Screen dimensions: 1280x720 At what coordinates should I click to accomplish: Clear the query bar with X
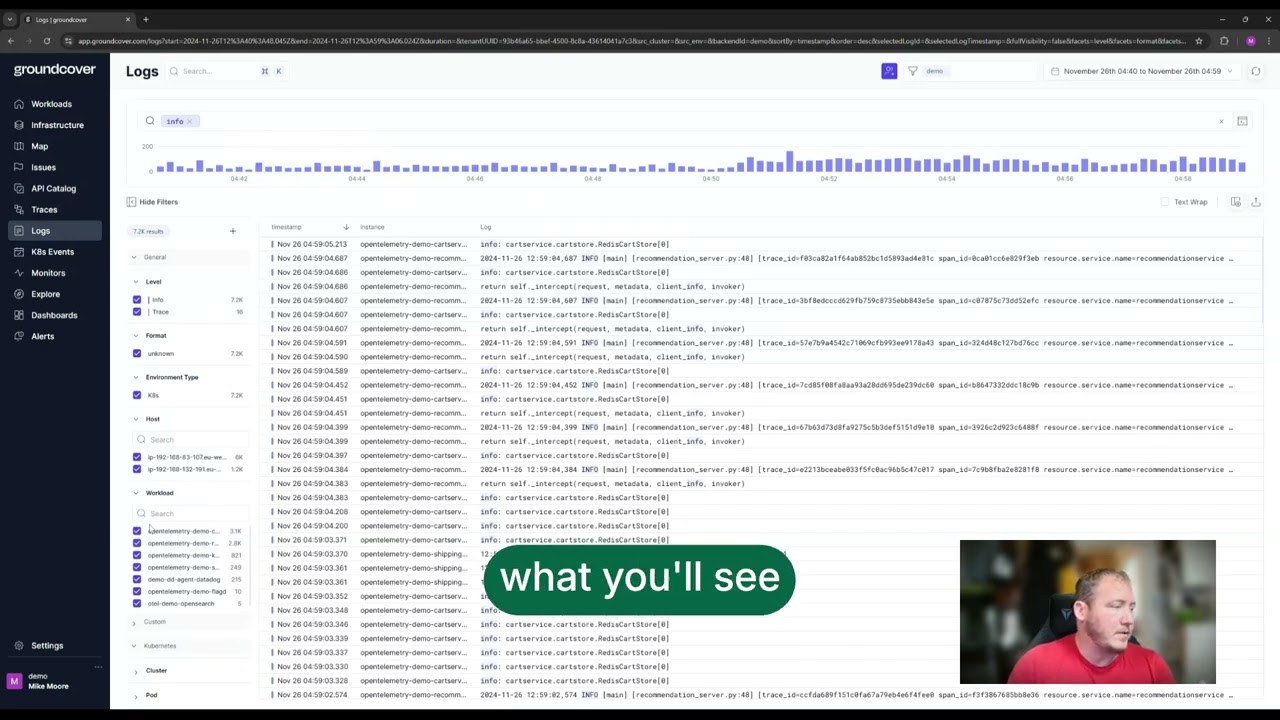pos(1221,121)
